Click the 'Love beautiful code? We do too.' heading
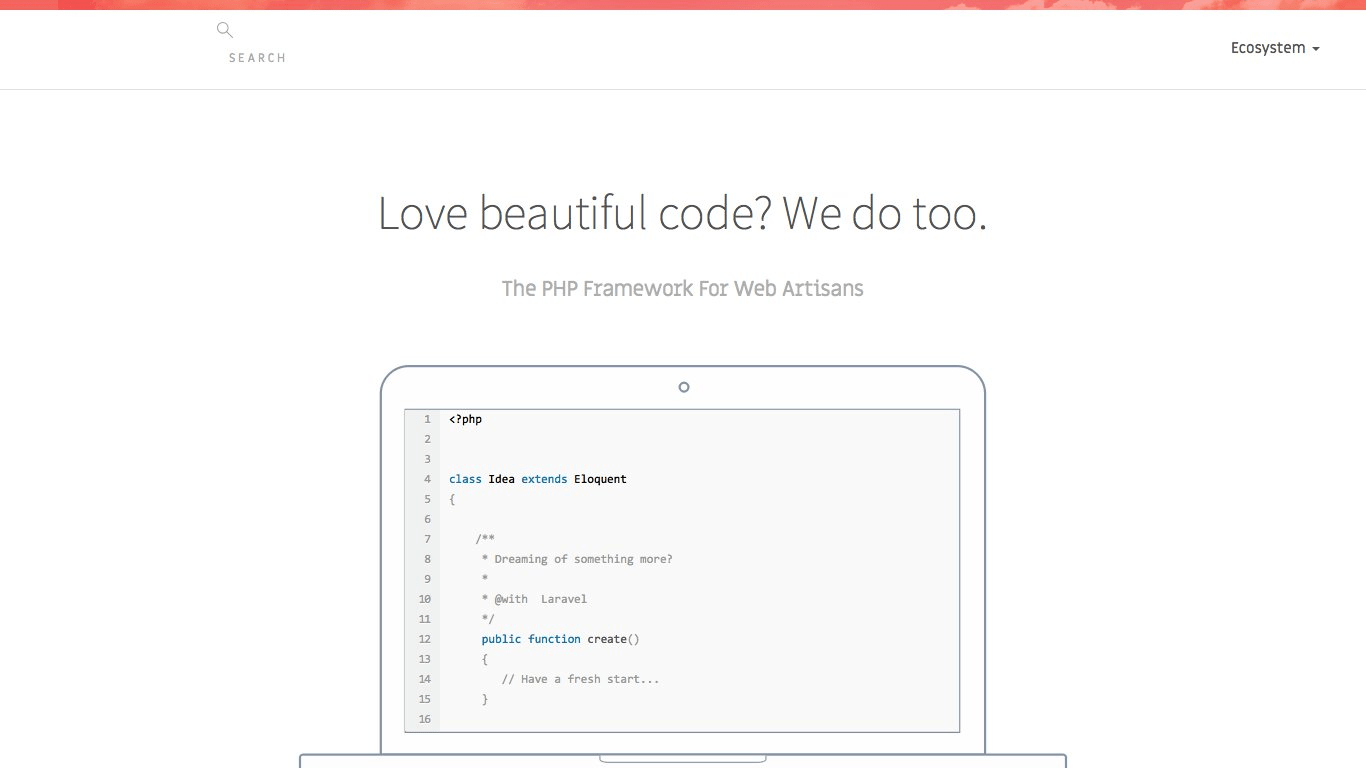This screenshot has width=1366, height=768. pos(682,213)
